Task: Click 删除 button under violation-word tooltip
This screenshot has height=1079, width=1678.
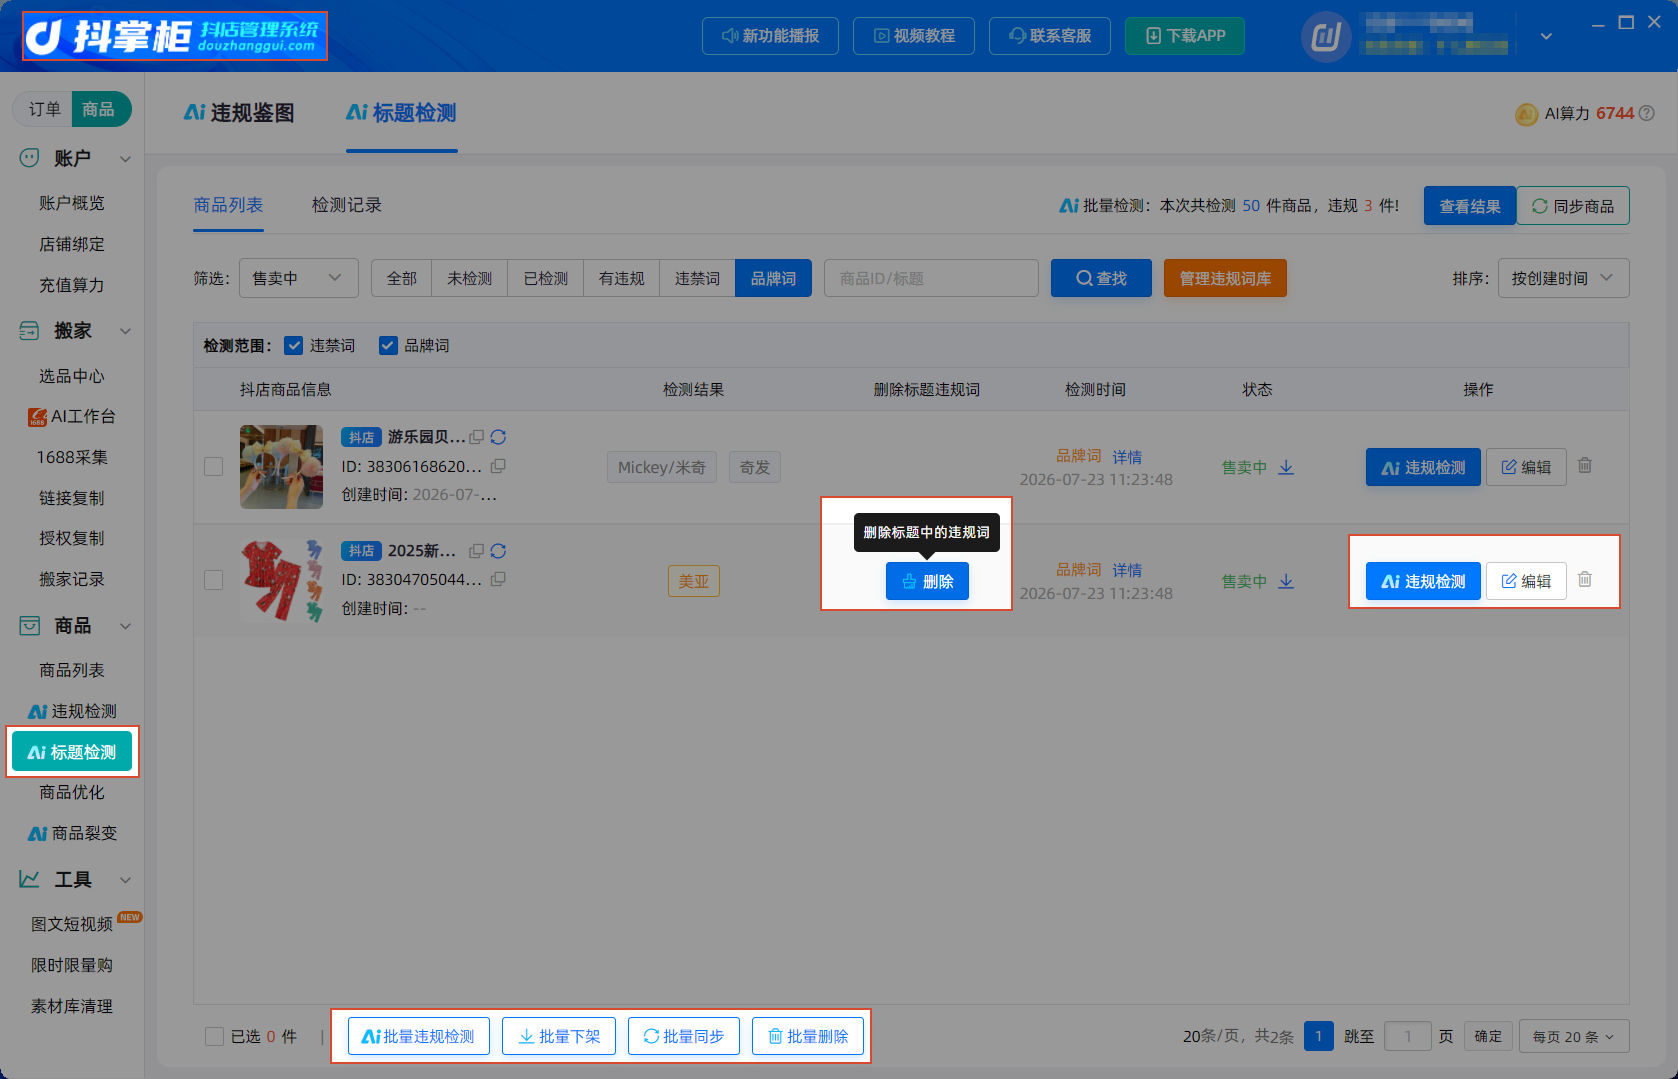Action: point(927,581)
